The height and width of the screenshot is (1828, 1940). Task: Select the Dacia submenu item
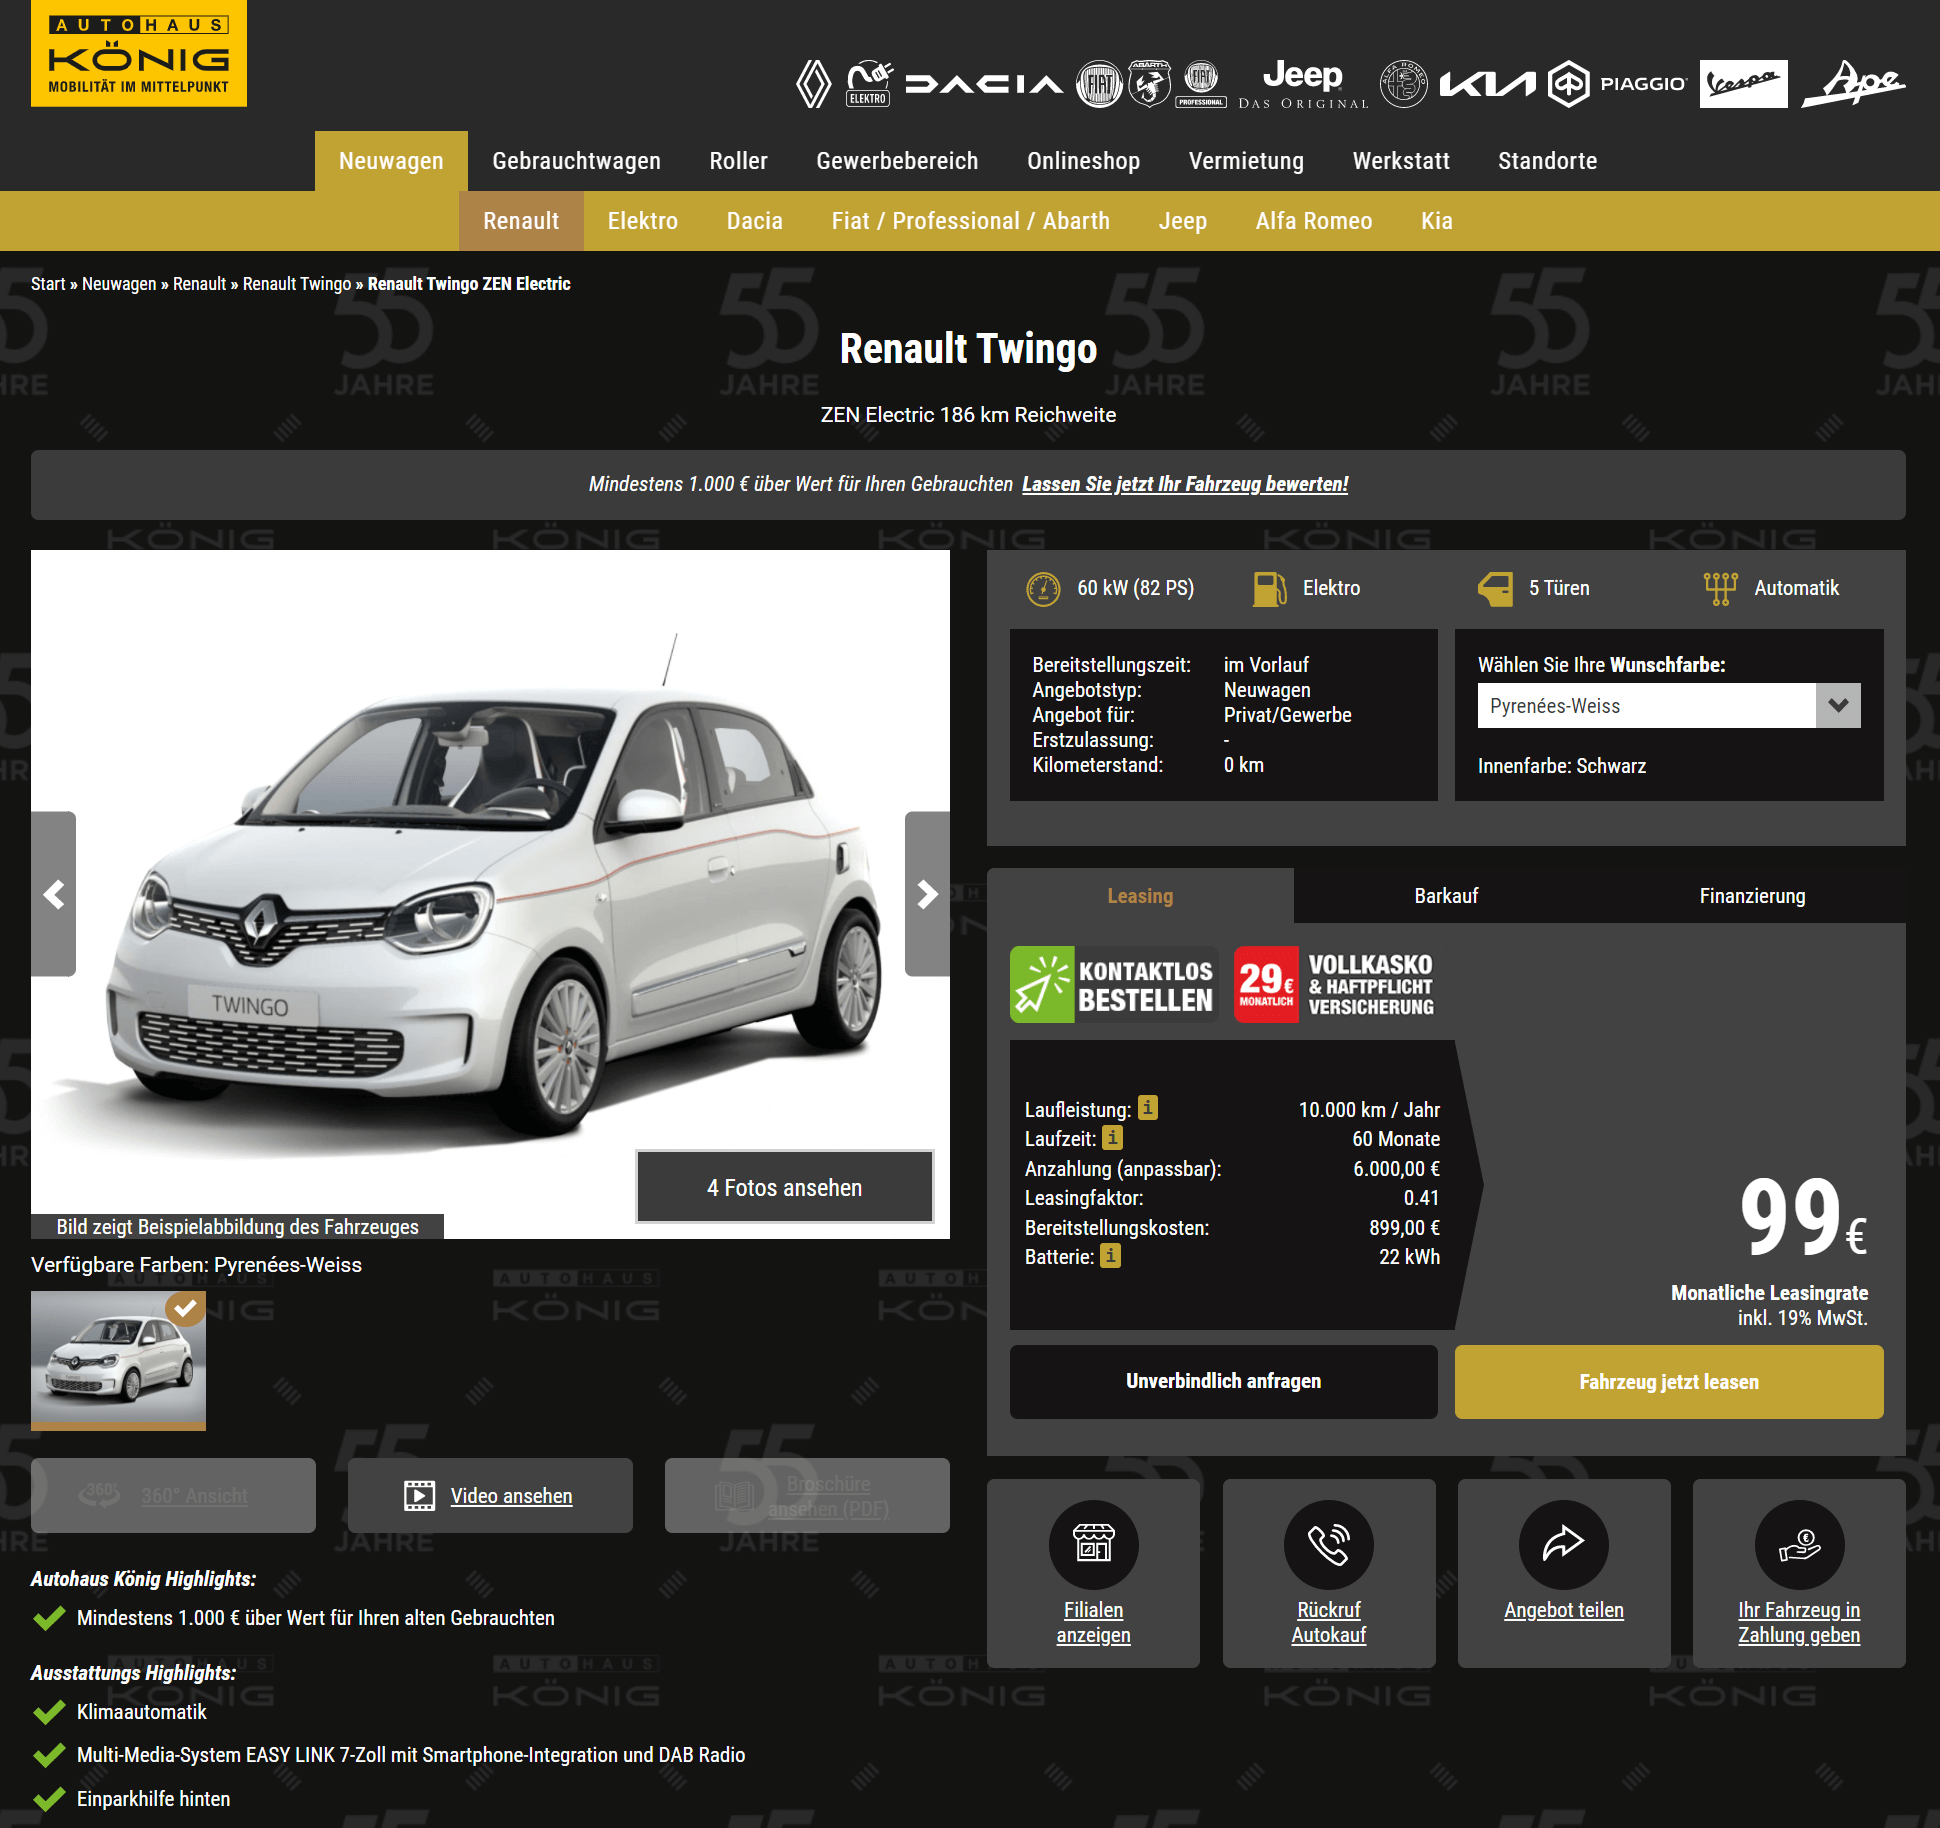pyautogui.click(x=755, y=221)
